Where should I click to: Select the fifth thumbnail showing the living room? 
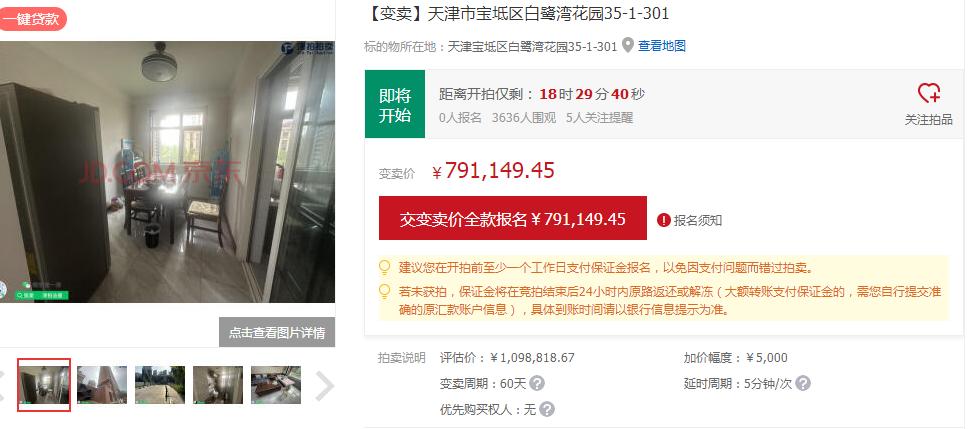tap(276, 384)
